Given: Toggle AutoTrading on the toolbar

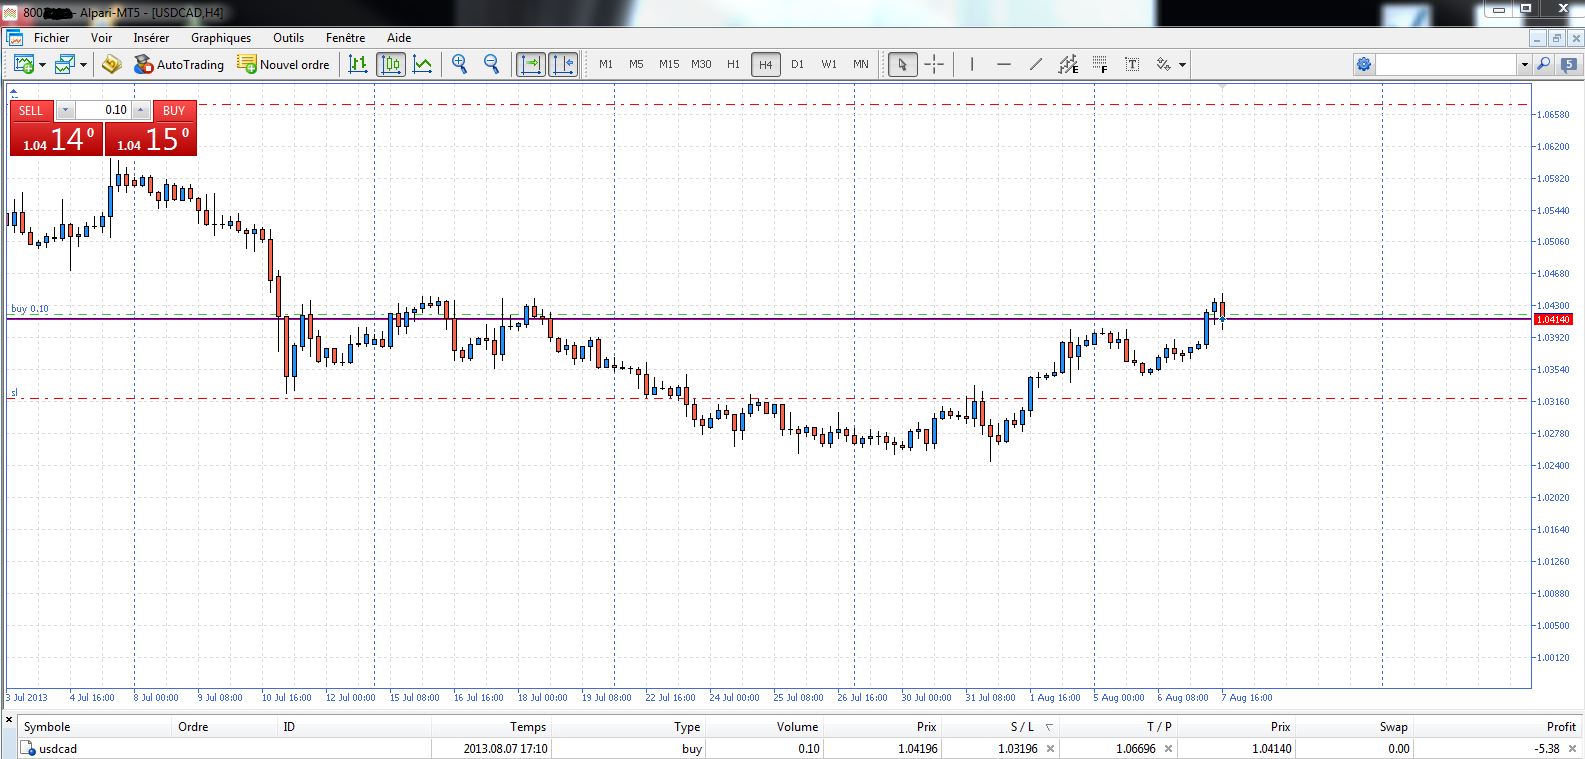Looking at the screenshot, I should tap(179, 64).
